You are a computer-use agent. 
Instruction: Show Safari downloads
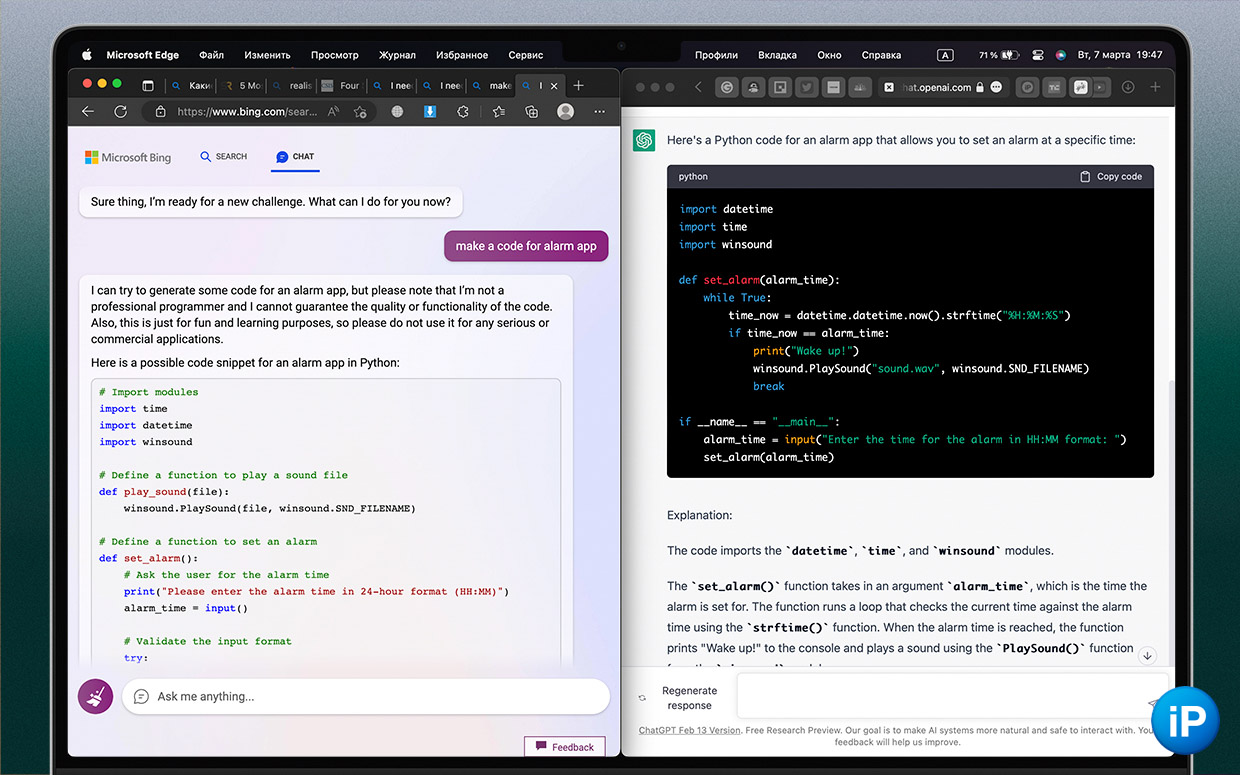(x=1128, y=87)
